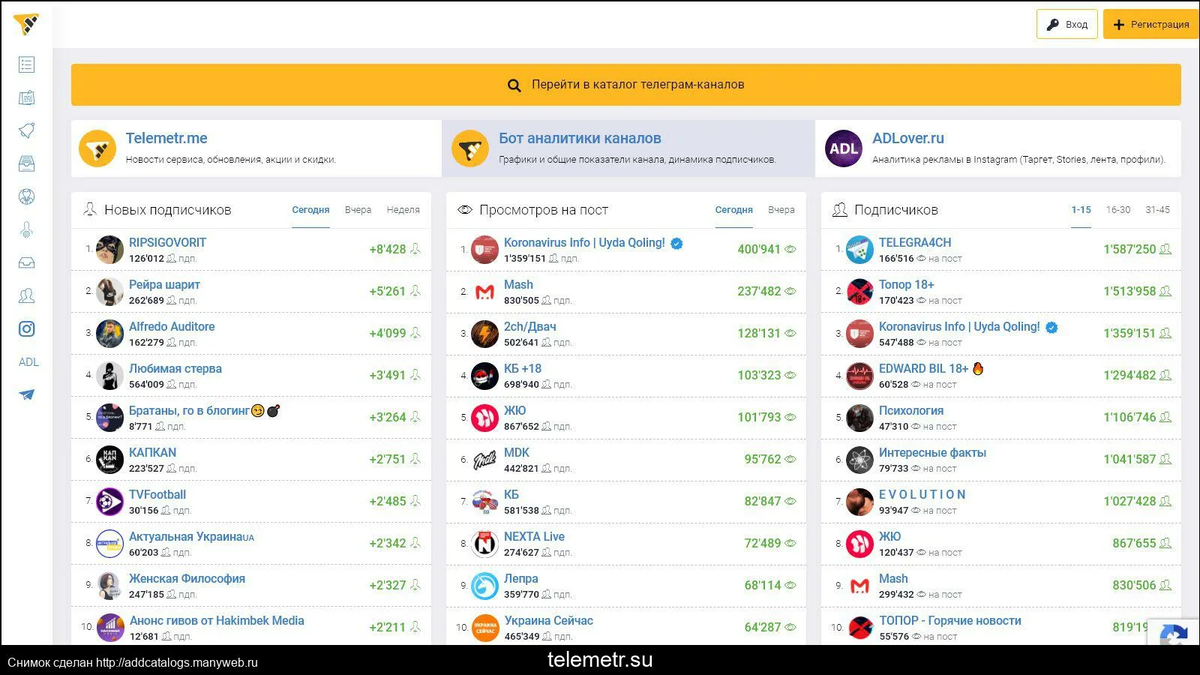Open ЖЮ in Просмотров на пост list
Image resolution: width=1200 pixels, height=675 pixels.
[x=515, y=411]
